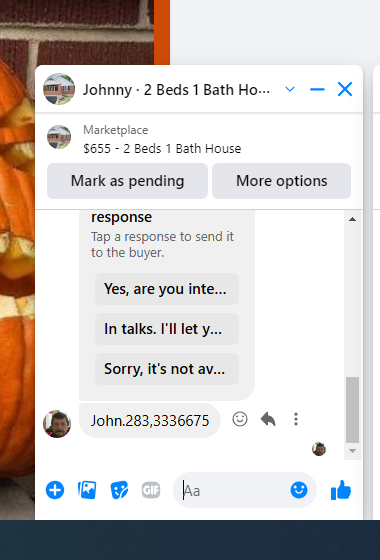Click the More options button

[281, 181]
